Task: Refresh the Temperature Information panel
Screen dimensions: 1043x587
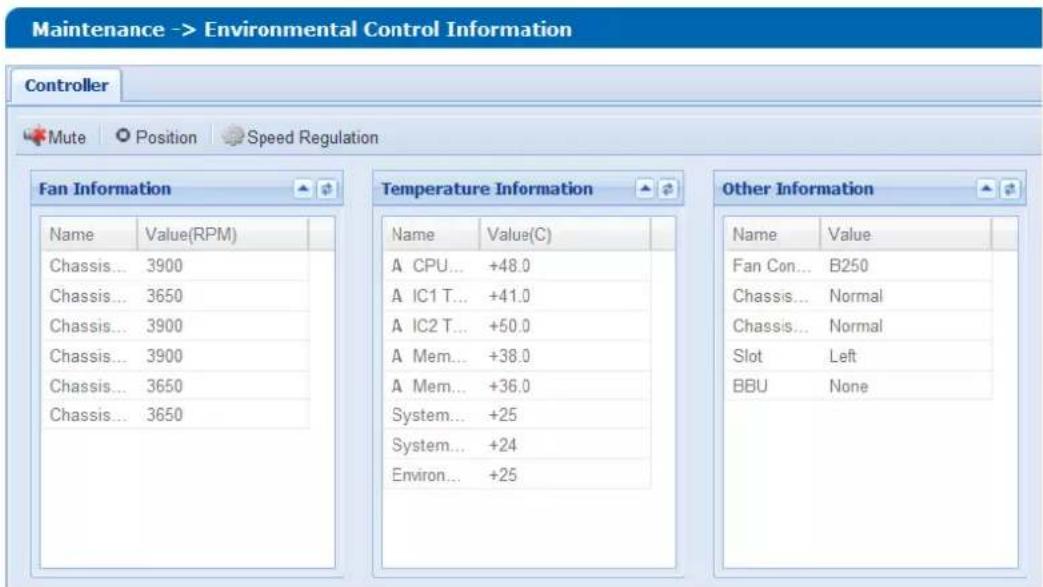Action: (x=668, y=189)
